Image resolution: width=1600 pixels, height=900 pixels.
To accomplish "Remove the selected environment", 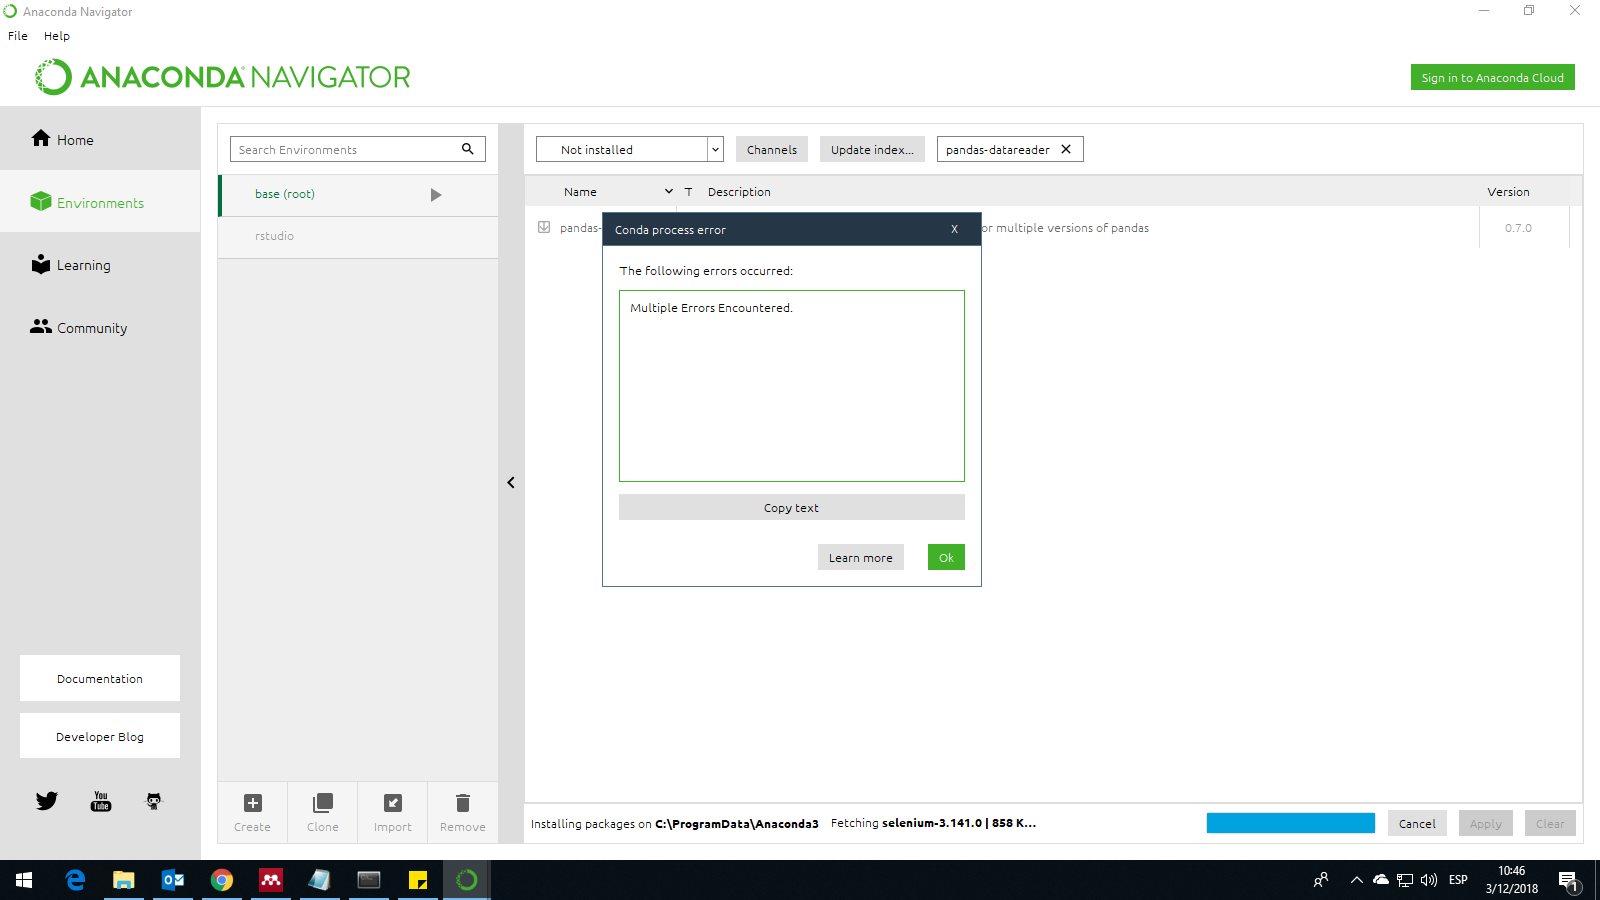I will click(x=462, y=811).
